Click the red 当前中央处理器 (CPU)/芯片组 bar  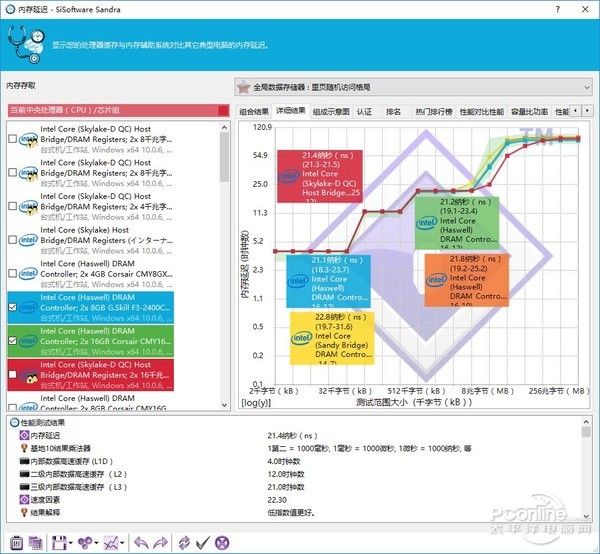coord(118,110)
